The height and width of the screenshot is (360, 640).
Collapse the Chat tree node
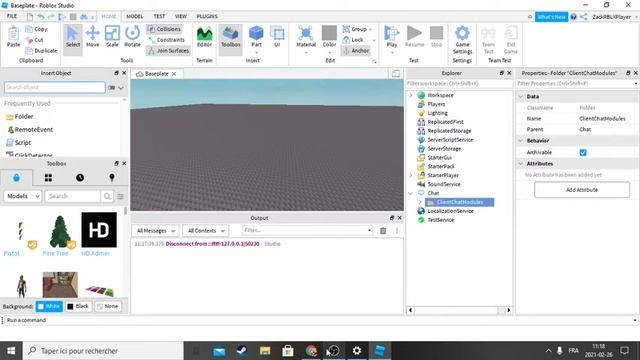tap(411, 193)
